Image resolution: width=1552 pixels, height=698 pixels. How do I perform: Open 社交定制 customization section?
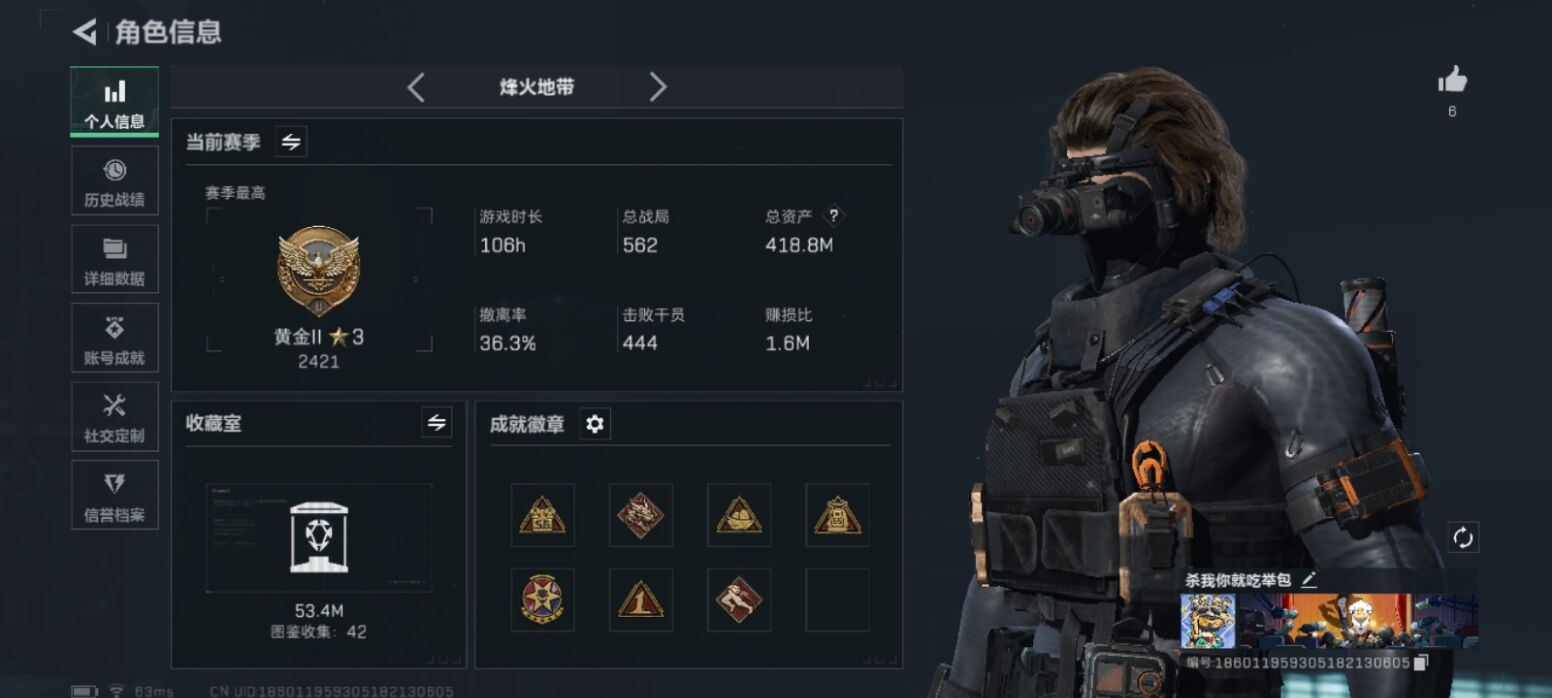(x=115, y=417)
